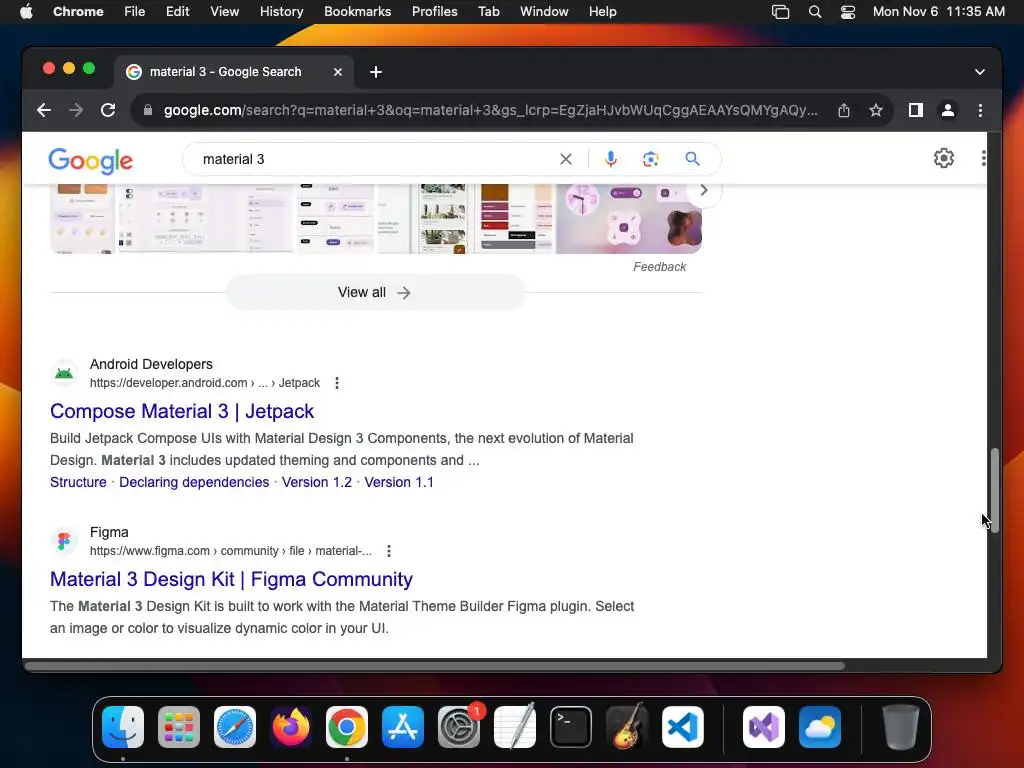1024x768 pixels.
Task: Open the Chrome application menu
Action: (78, 12)
